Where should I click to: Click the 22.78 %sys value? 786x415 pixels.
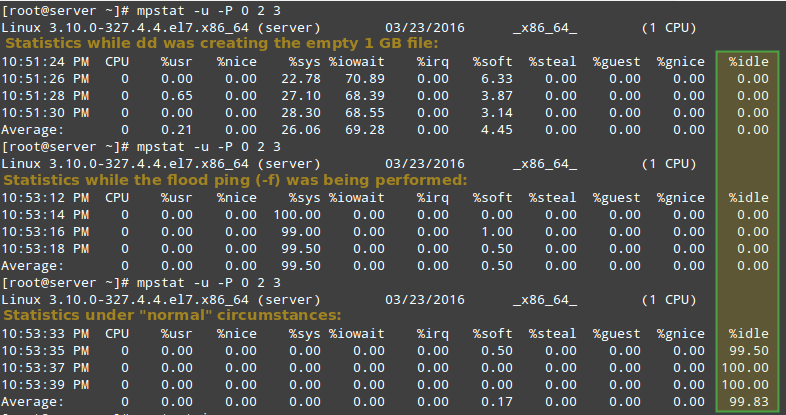pos(300,78)
